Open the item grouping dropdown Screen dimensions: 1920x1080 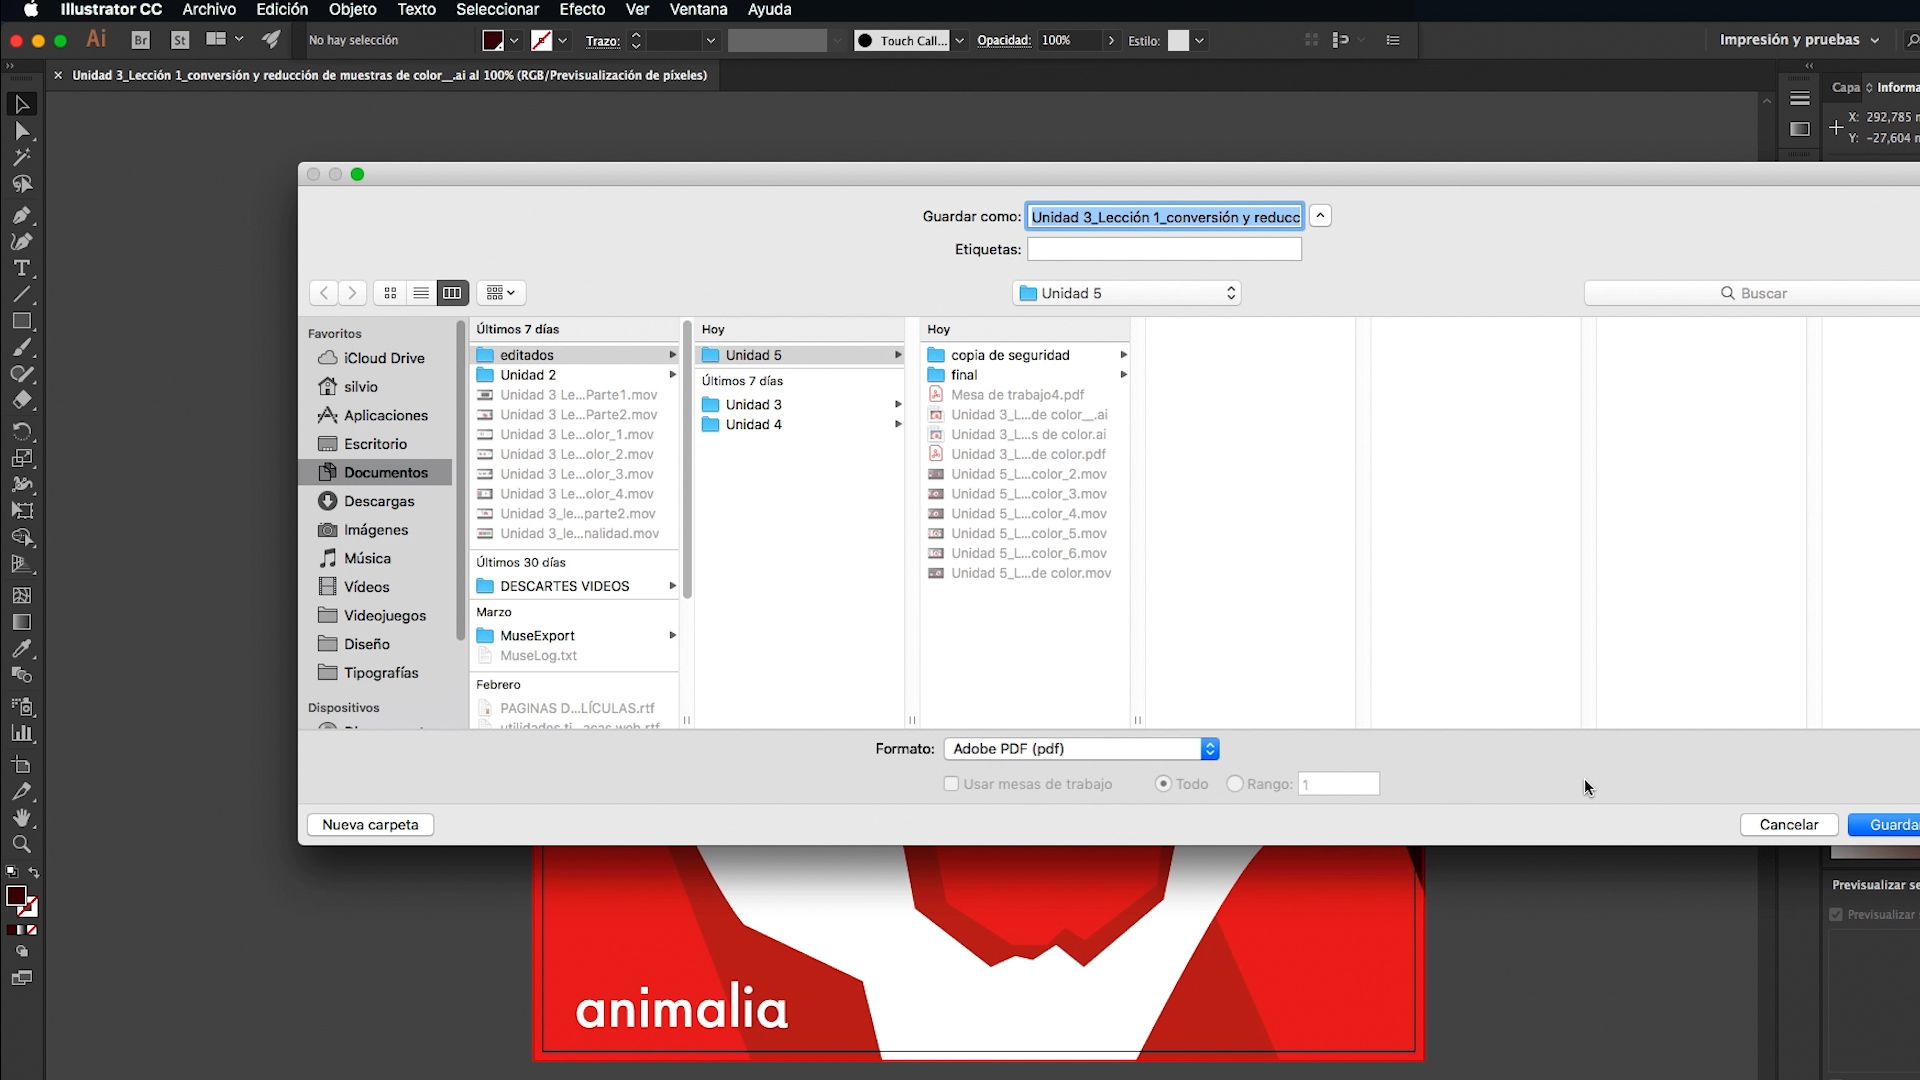coord(502,293)
